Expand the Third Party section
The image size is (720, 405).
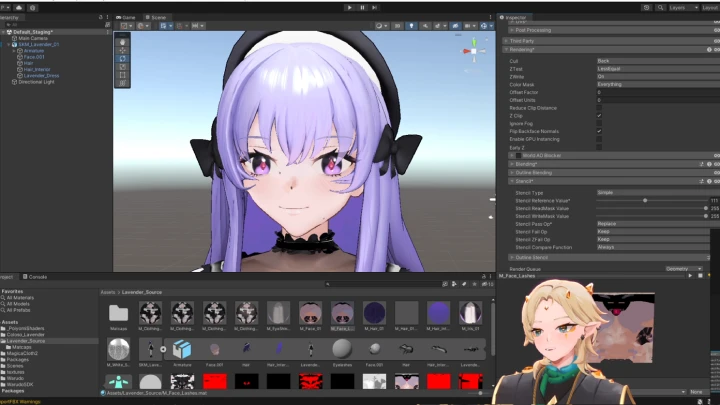(x=506, y=41)
